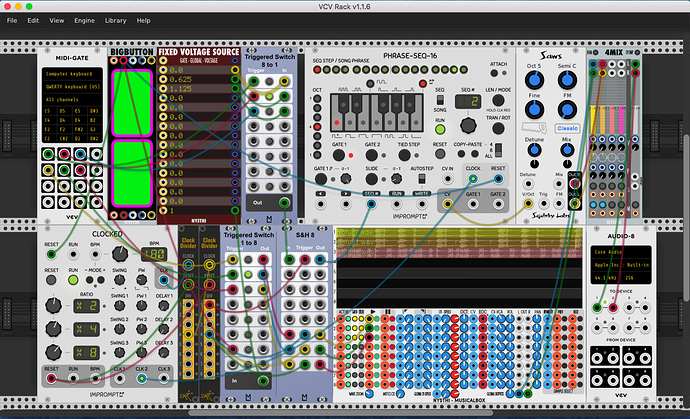Click the BPM knob on CLOCKED
This screenshot has width=690, height=419.
[x=120, y=254]
